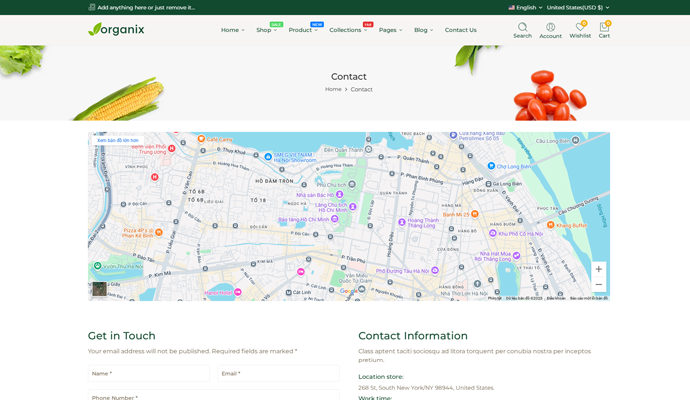
Task: Open the Product menu item
Action: click(x=302, y=30)
